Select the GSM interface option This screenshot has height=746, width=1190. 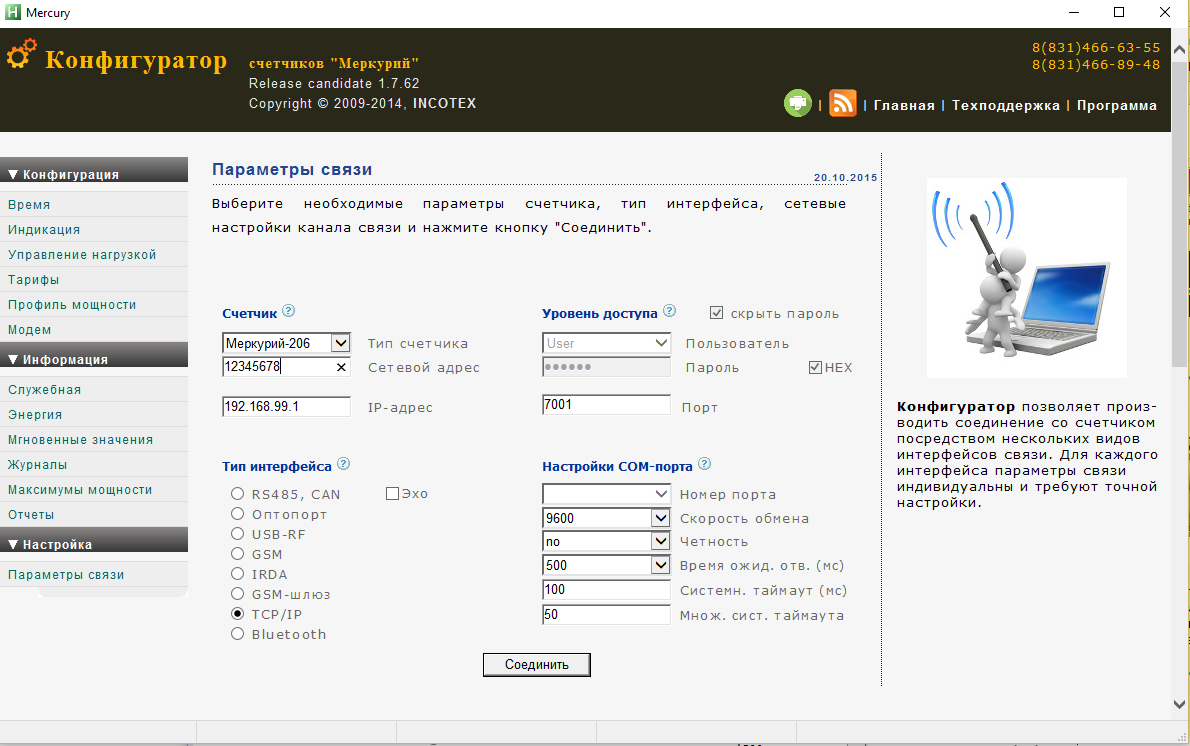click(238, 554)
